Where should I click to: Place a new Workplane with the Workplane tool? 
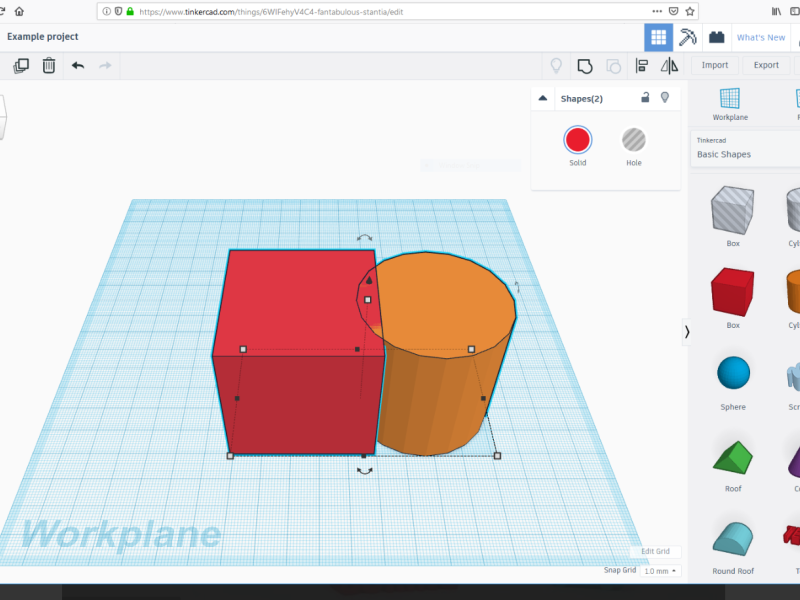pos(730,103)
